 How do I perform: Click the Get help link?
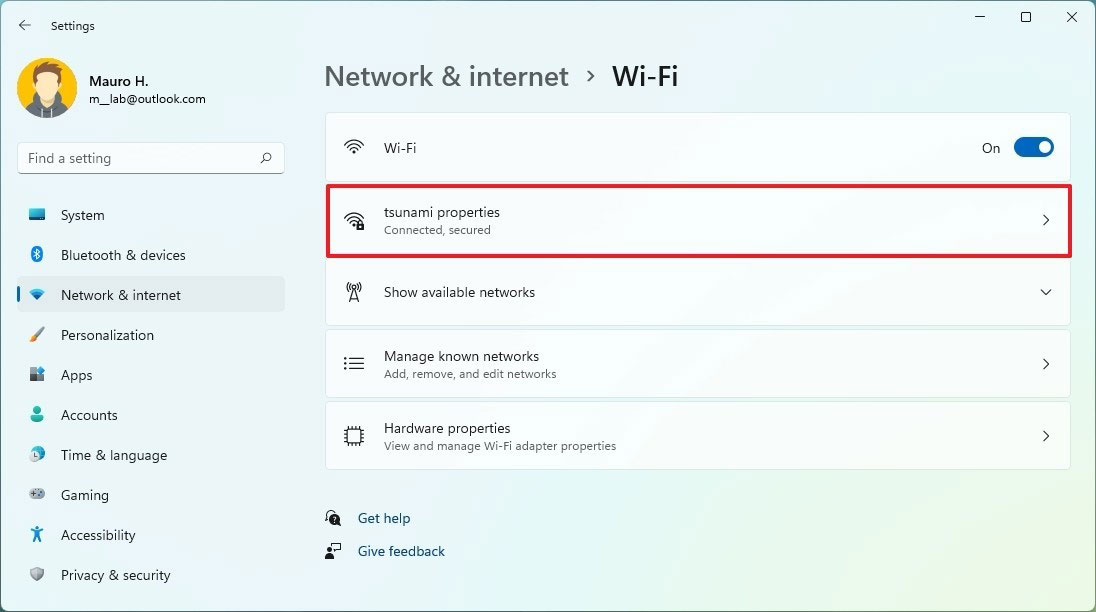click(384, 518)
